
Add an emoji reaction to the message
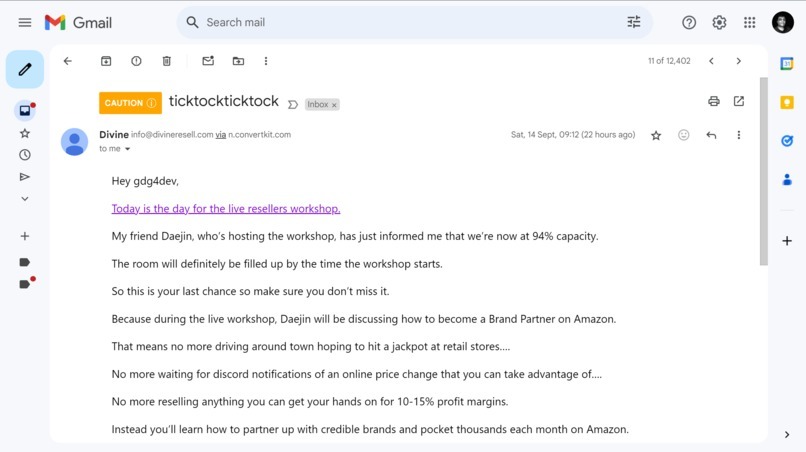click(683, 135)
